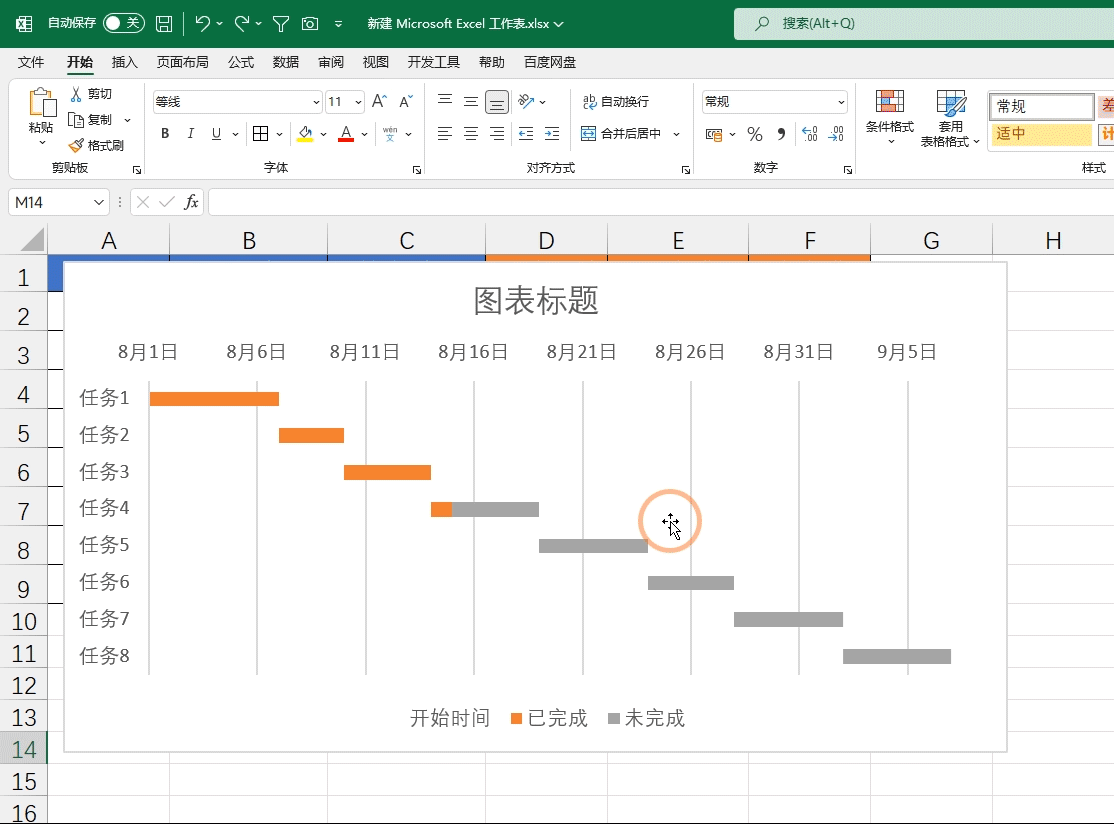The width and height of the screenshot is (1114, 824).
Task: Switch to the 开发工具 tab
Action: (433, 63)
